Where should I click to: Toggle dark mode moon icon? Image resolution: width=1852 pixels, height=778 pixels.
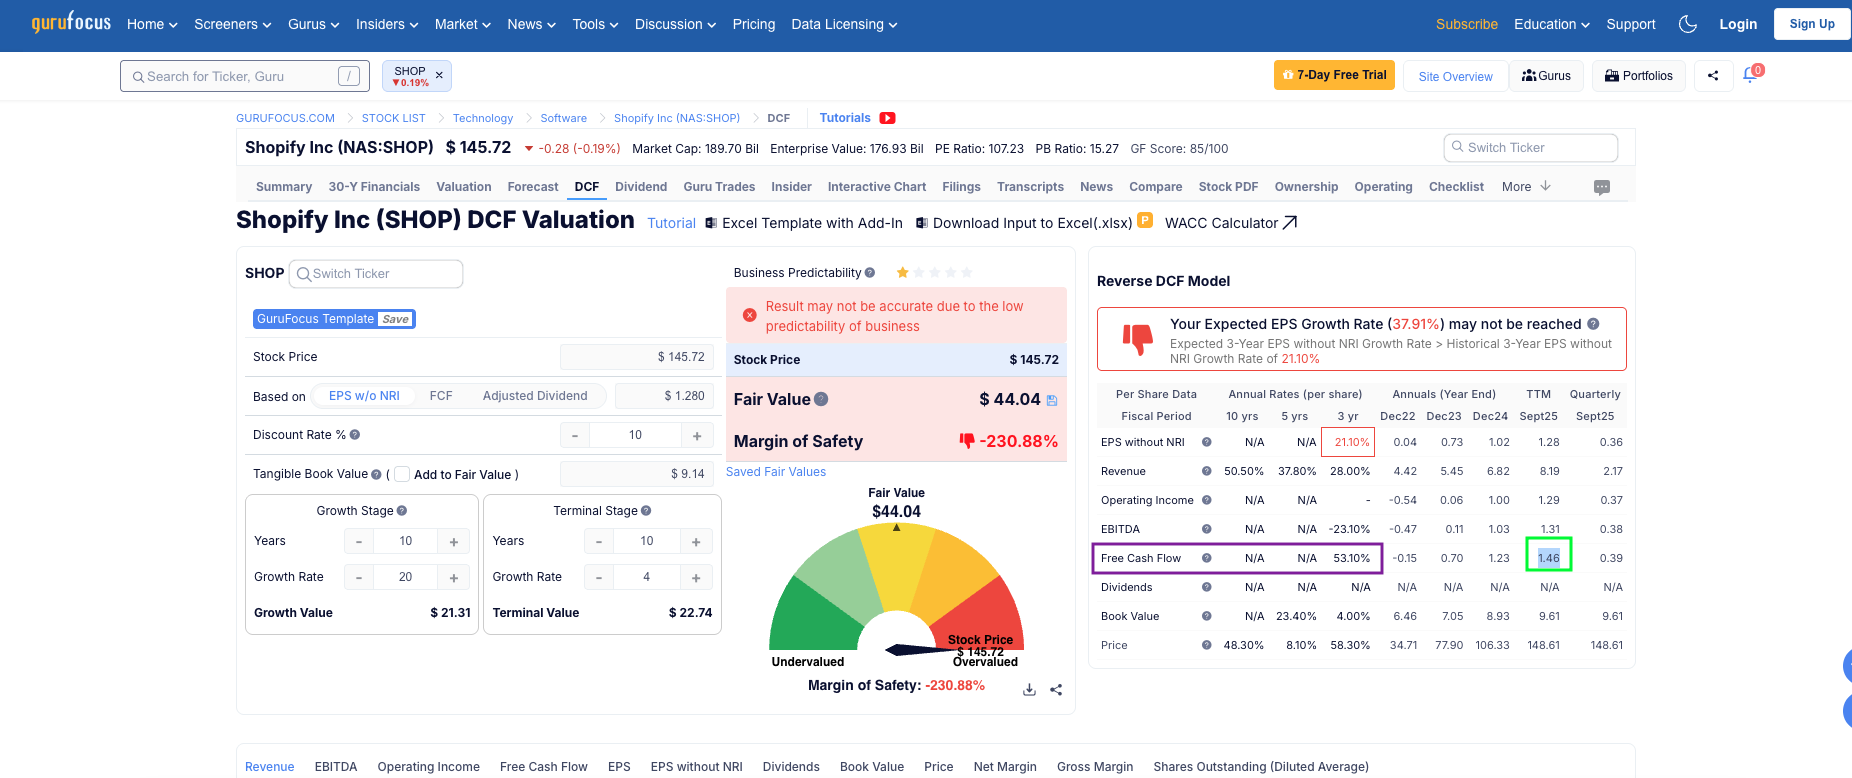[1688, 24]
